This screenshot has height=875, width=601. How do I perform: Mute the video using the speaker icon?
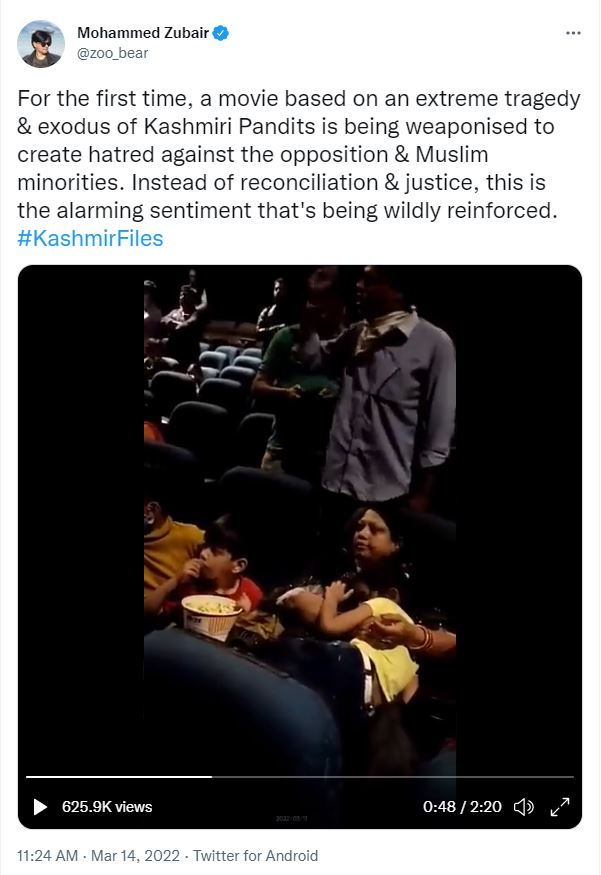[x=523, y=807]
